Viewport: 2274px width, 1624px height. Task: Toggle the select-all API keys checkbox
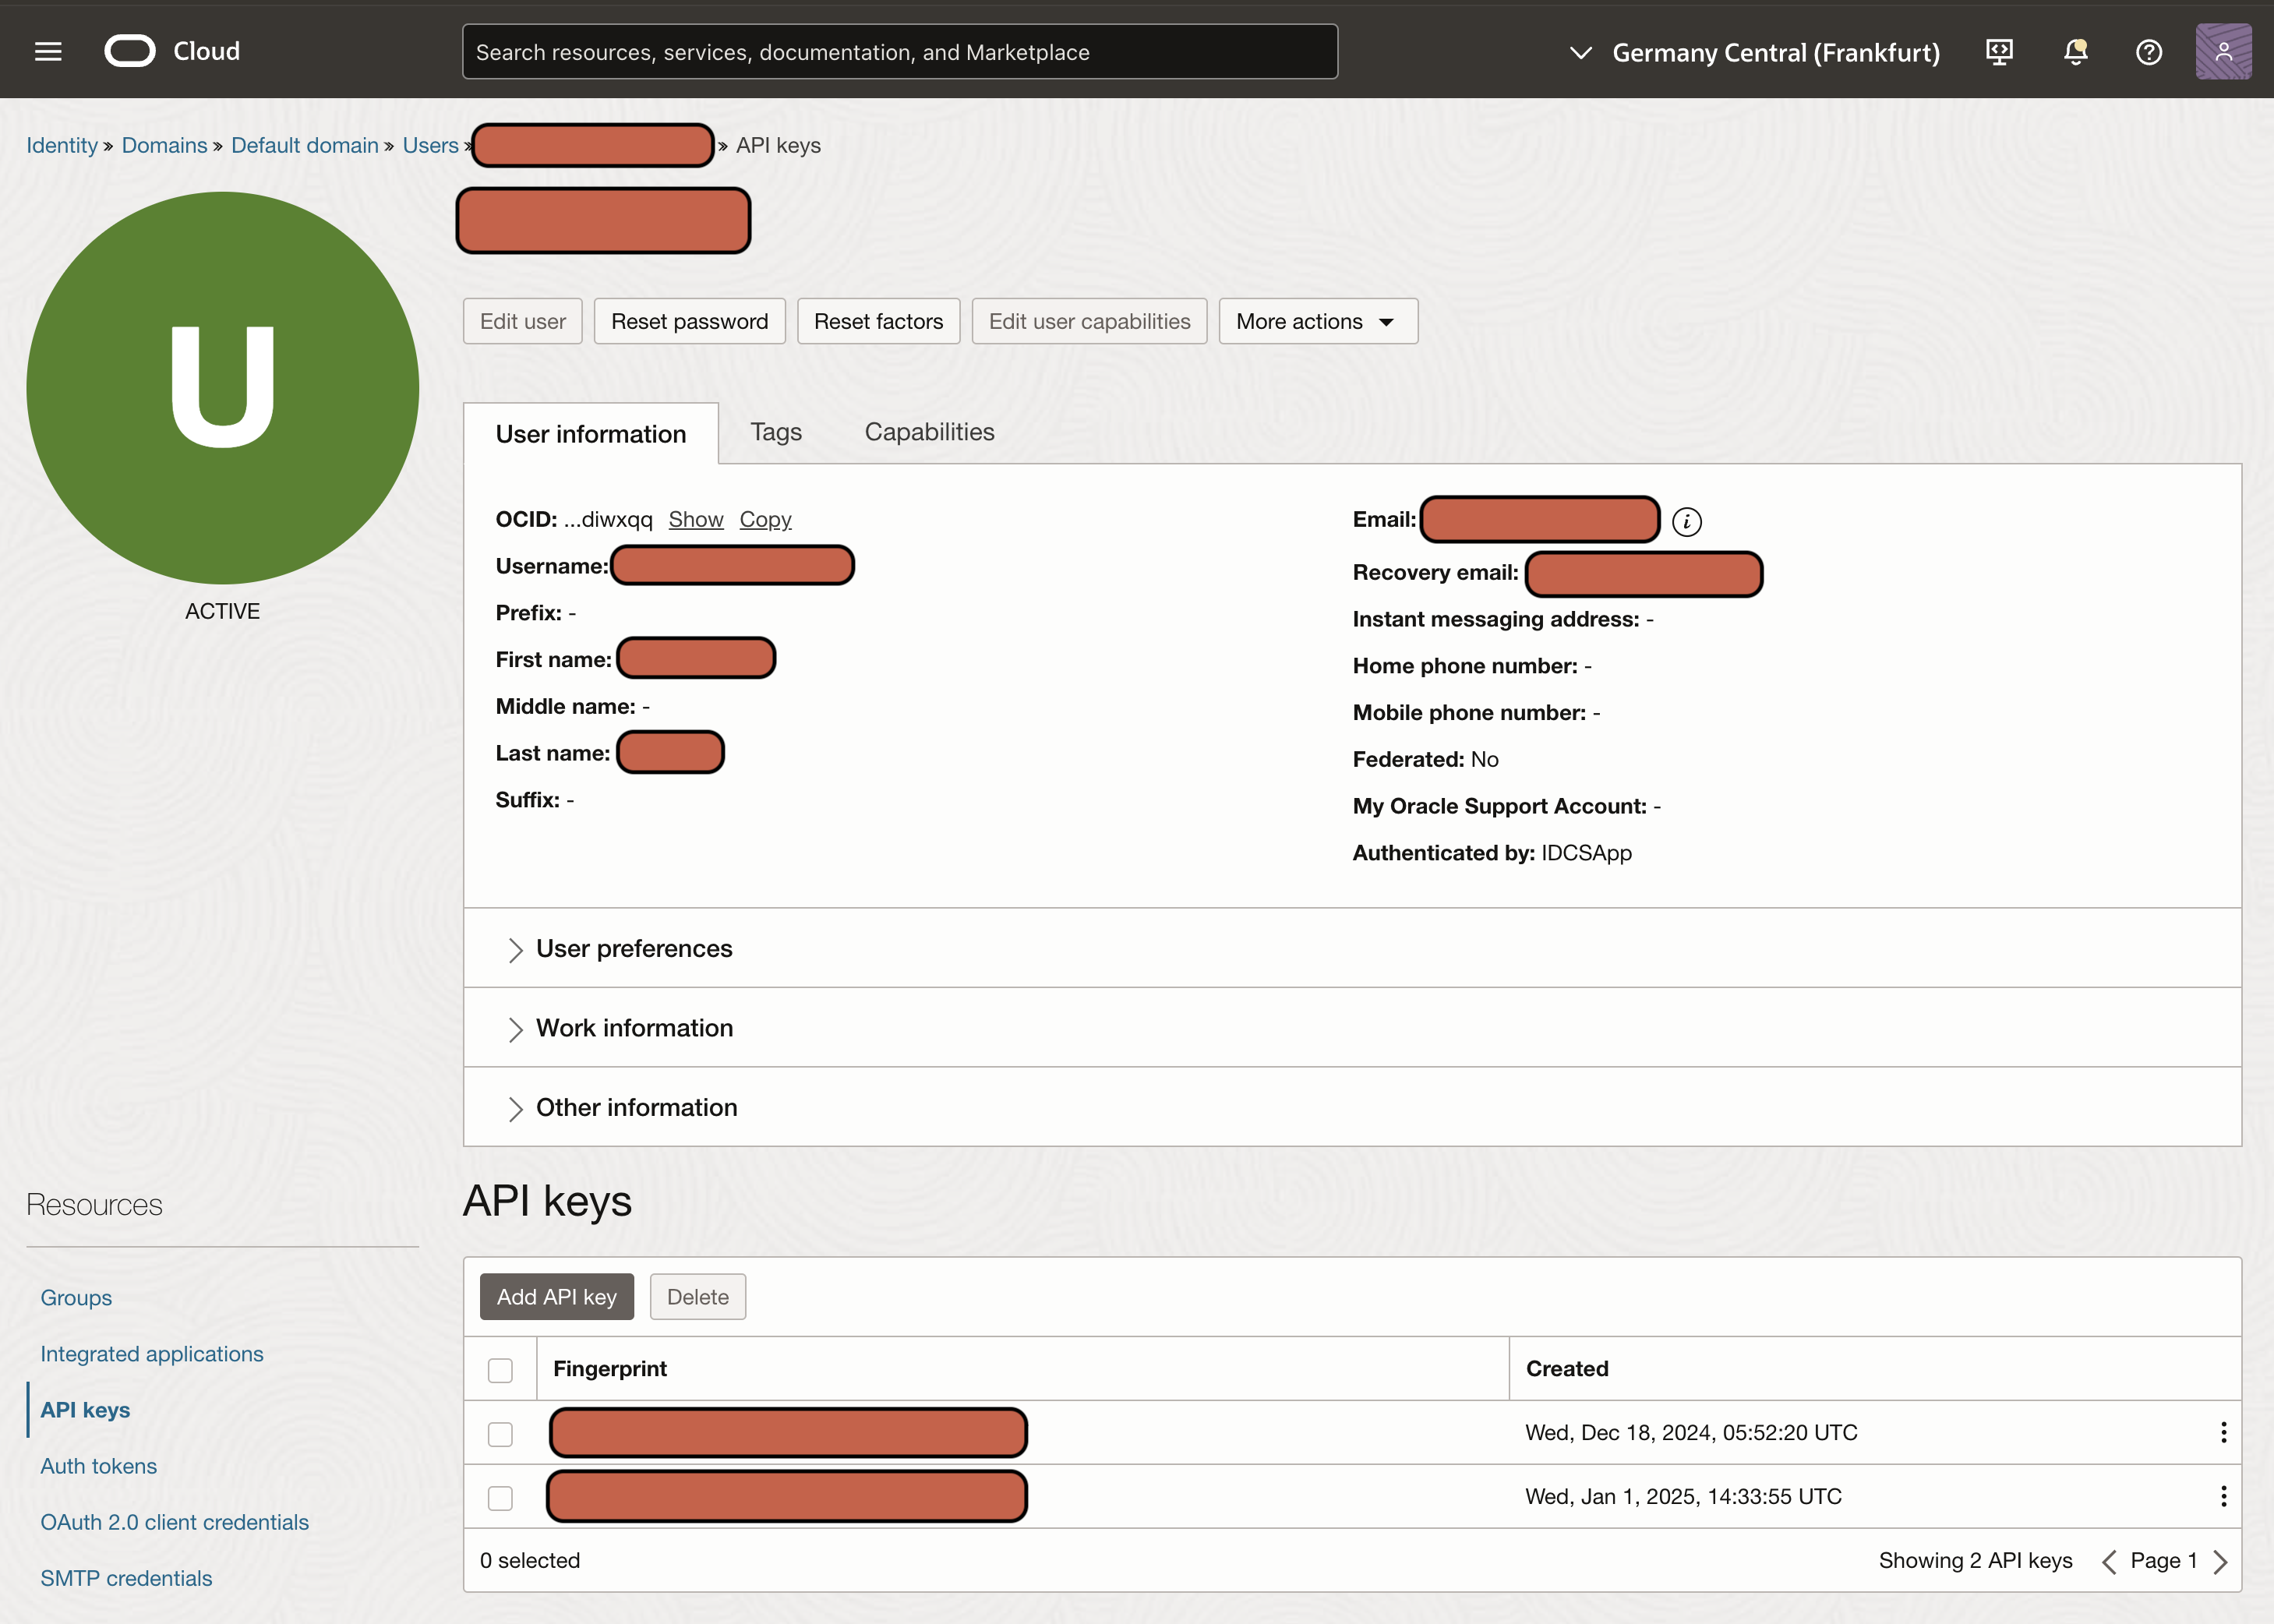tap(500, 1370)
